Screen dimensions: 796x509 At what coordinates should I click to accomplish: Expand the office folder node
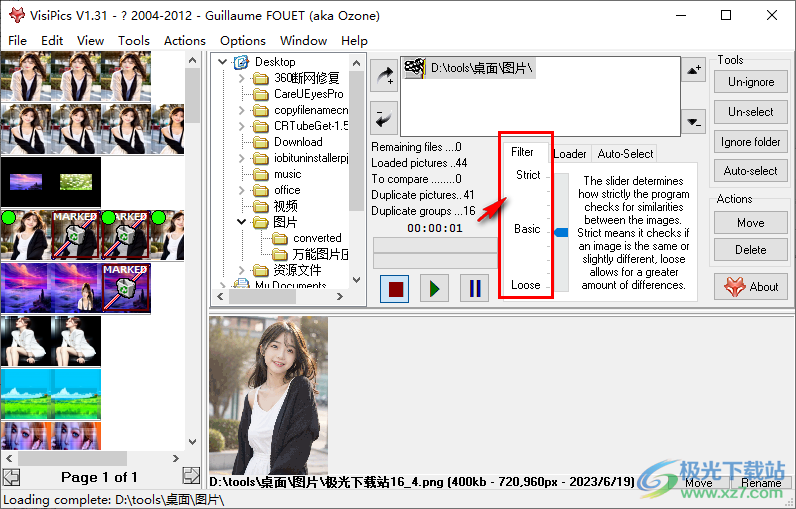[242, 190]
